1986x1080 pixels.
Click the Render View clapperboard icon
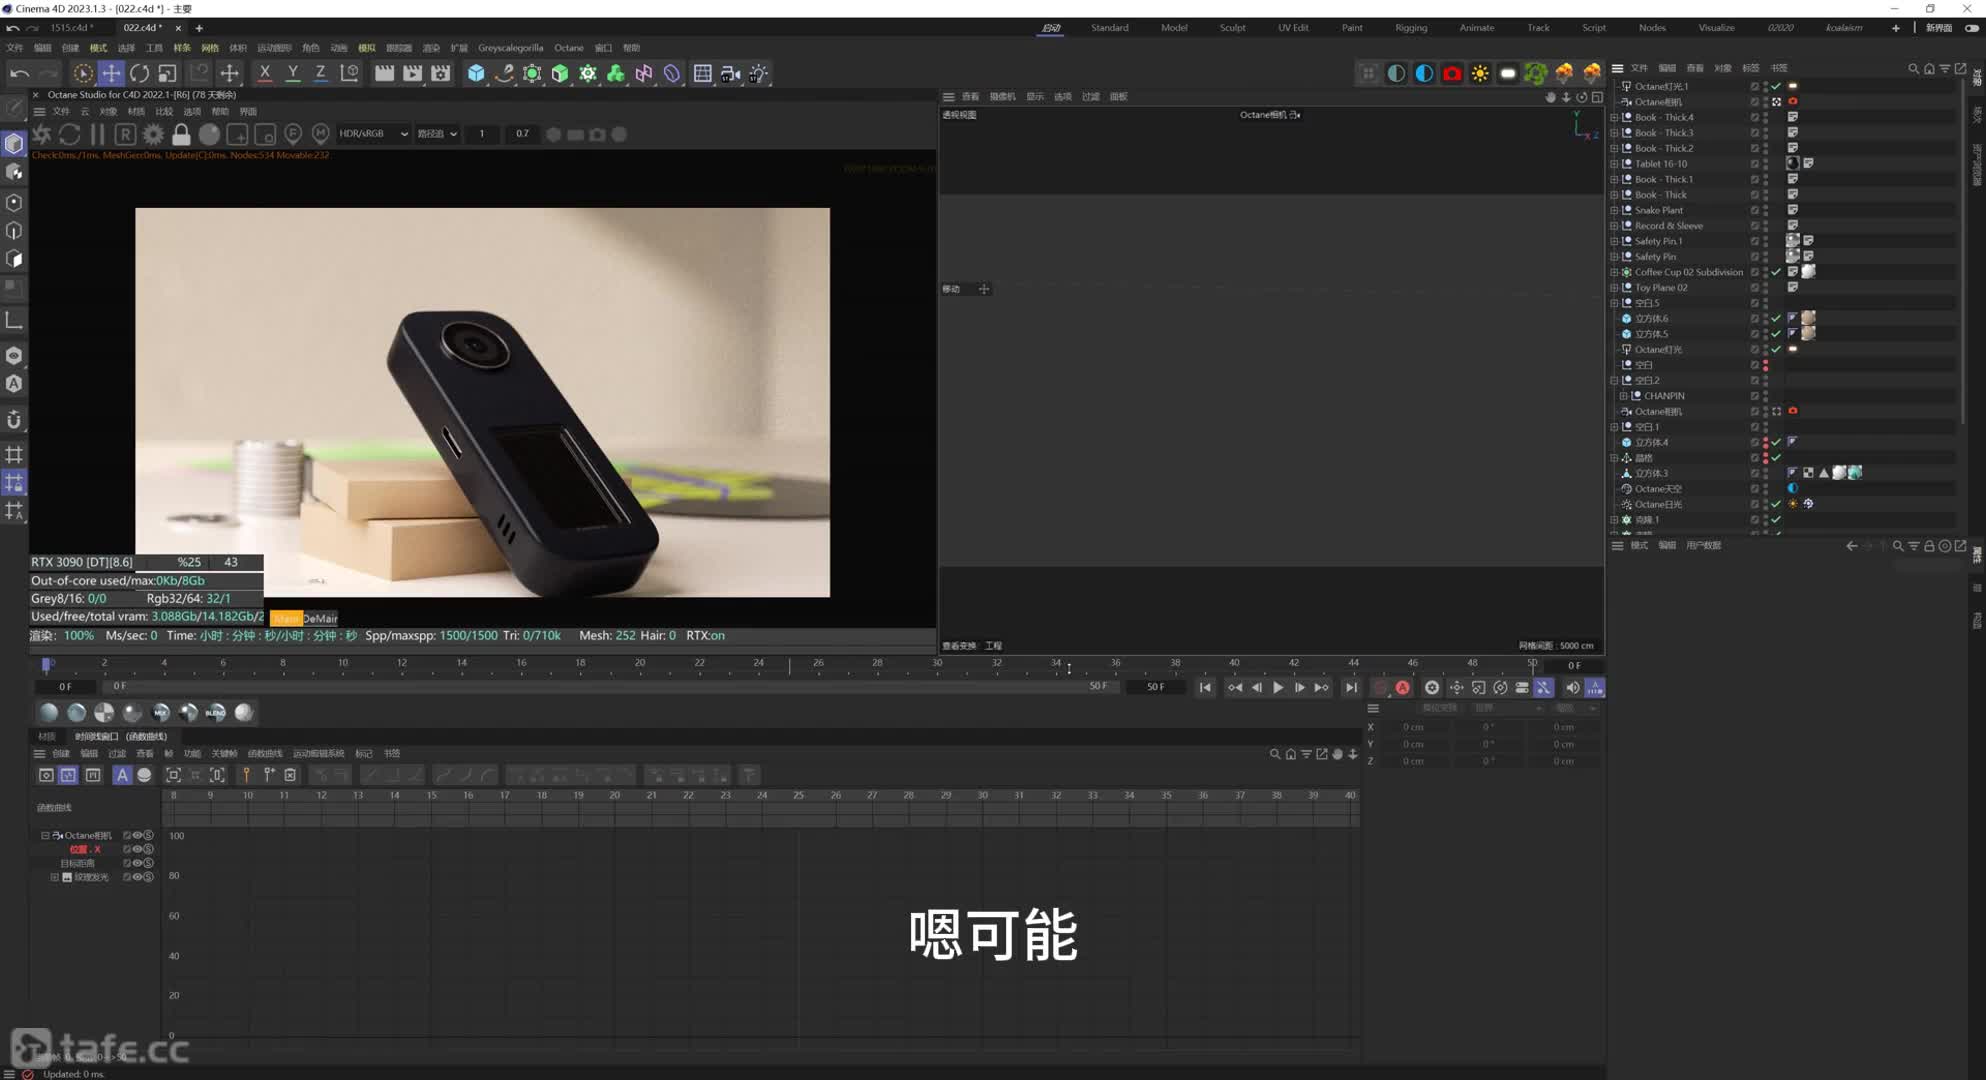tap(384, 73)
